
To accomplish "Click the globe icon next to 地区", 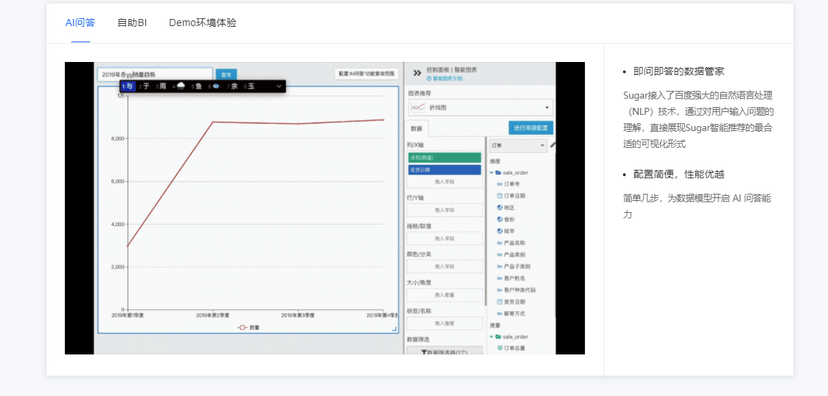I will click(500, 208).
